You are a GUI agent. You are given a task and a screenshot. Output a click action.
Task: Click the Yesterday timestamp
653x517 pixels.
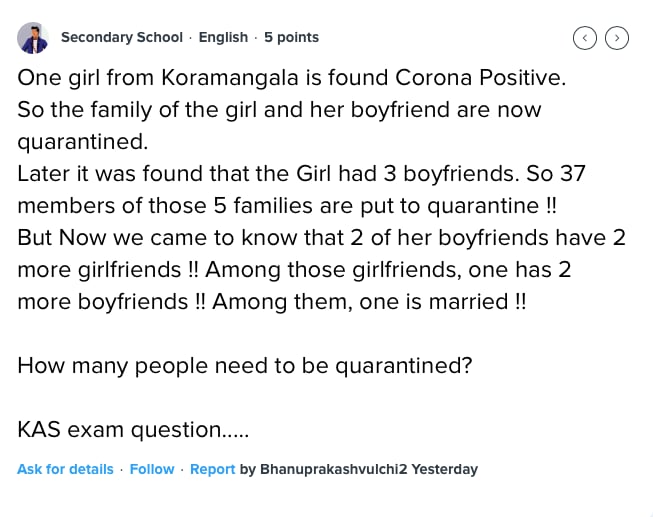coord(445,469)
